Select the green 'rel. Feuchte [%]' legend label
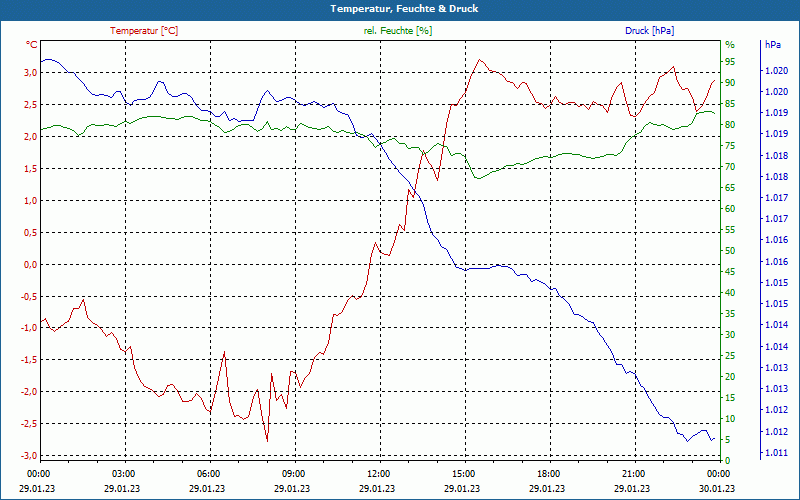This screenshot has height=500, width=800. [x=397, y=31]
